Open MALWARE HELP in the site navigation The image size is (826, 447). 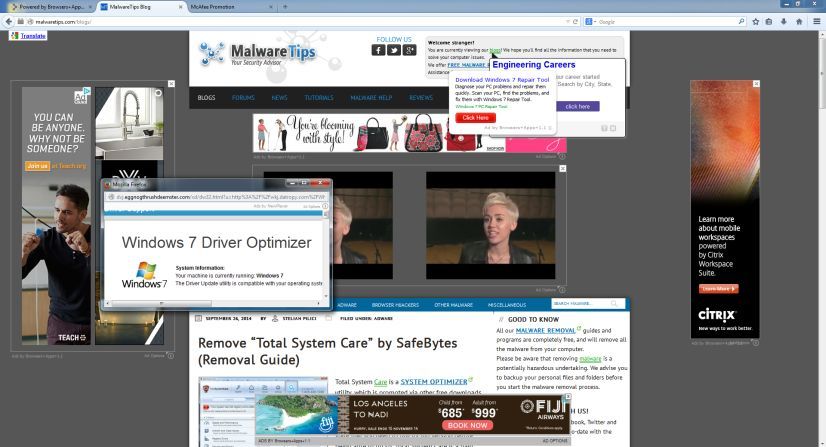pos(371,97)
